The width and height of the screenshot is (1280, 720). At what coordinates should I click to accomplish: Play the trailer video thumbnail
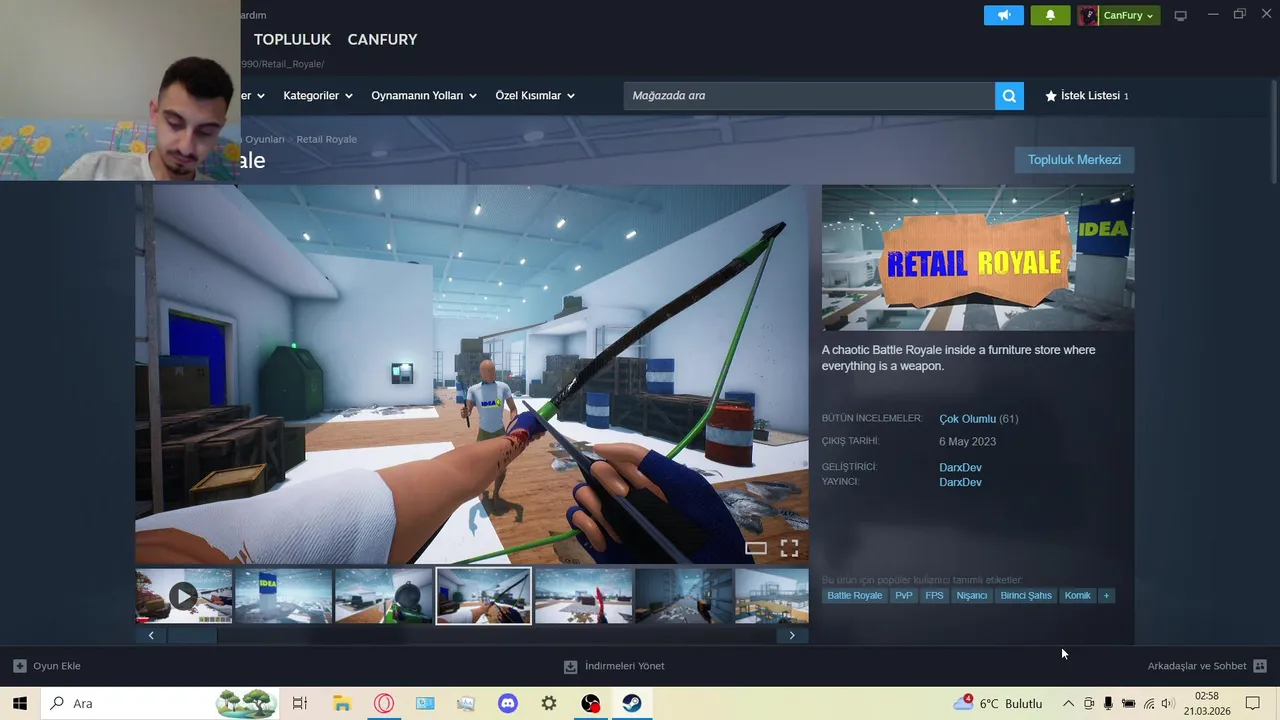tap(184, 596)
